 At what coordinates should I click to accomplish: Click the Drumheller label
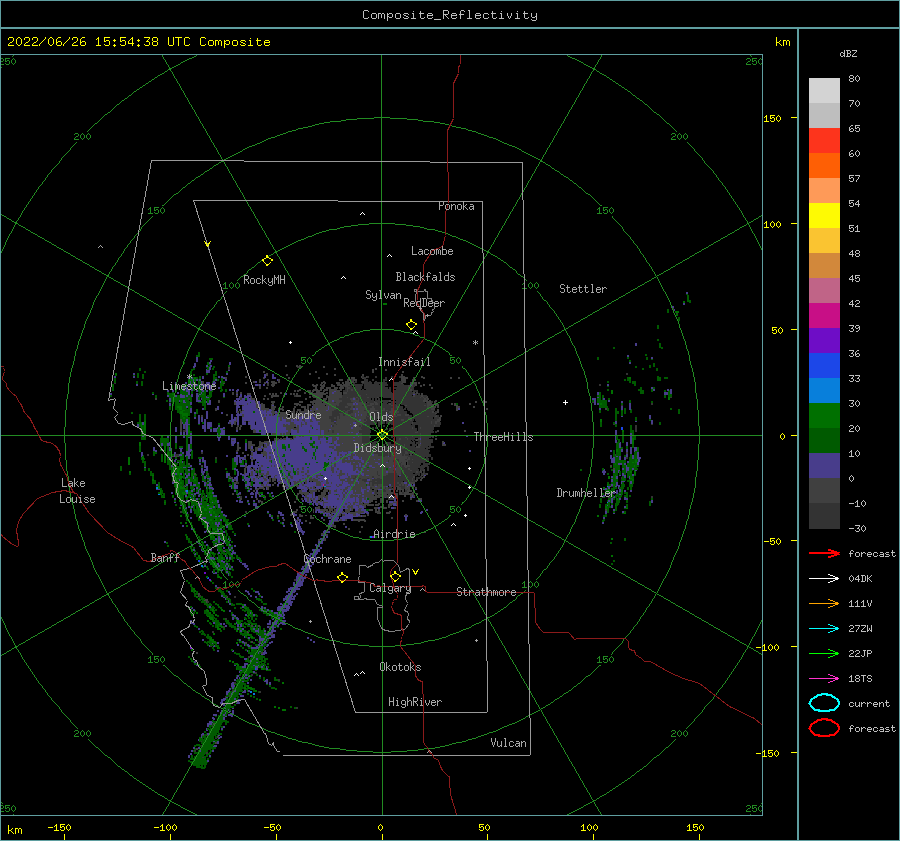pos(587,493)
